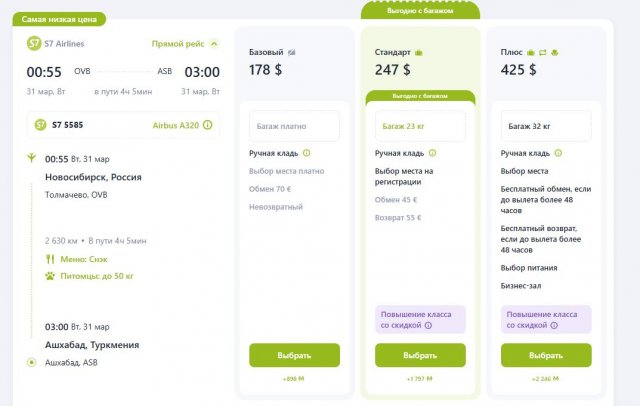
Task: Click the Багаж 23 кг box
Action: (x=420, y=127)
